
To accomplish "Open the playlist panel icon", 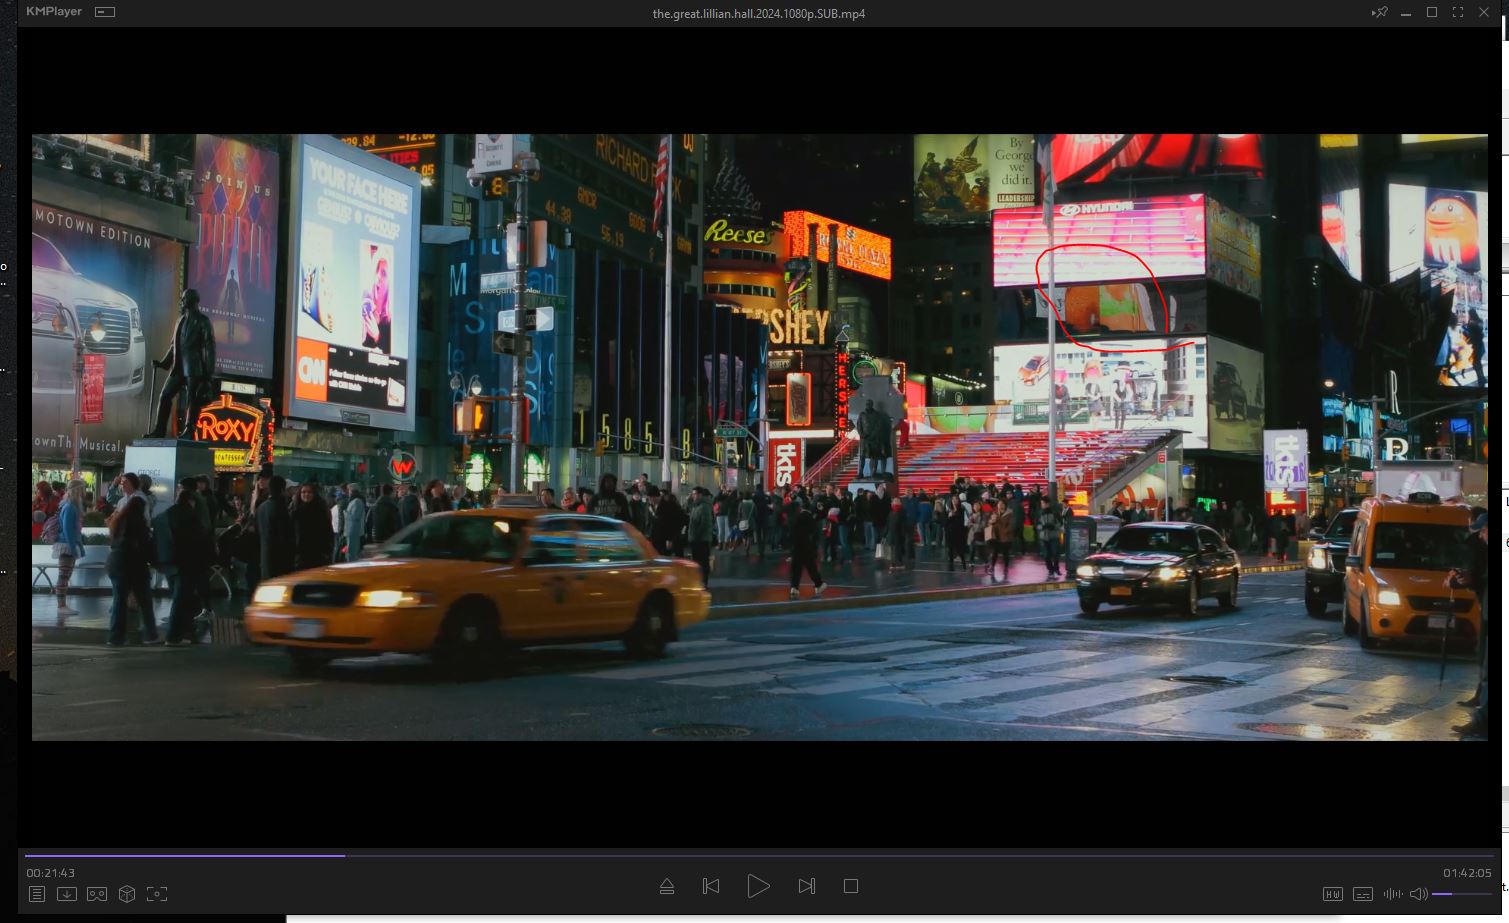I will point(36,894).
